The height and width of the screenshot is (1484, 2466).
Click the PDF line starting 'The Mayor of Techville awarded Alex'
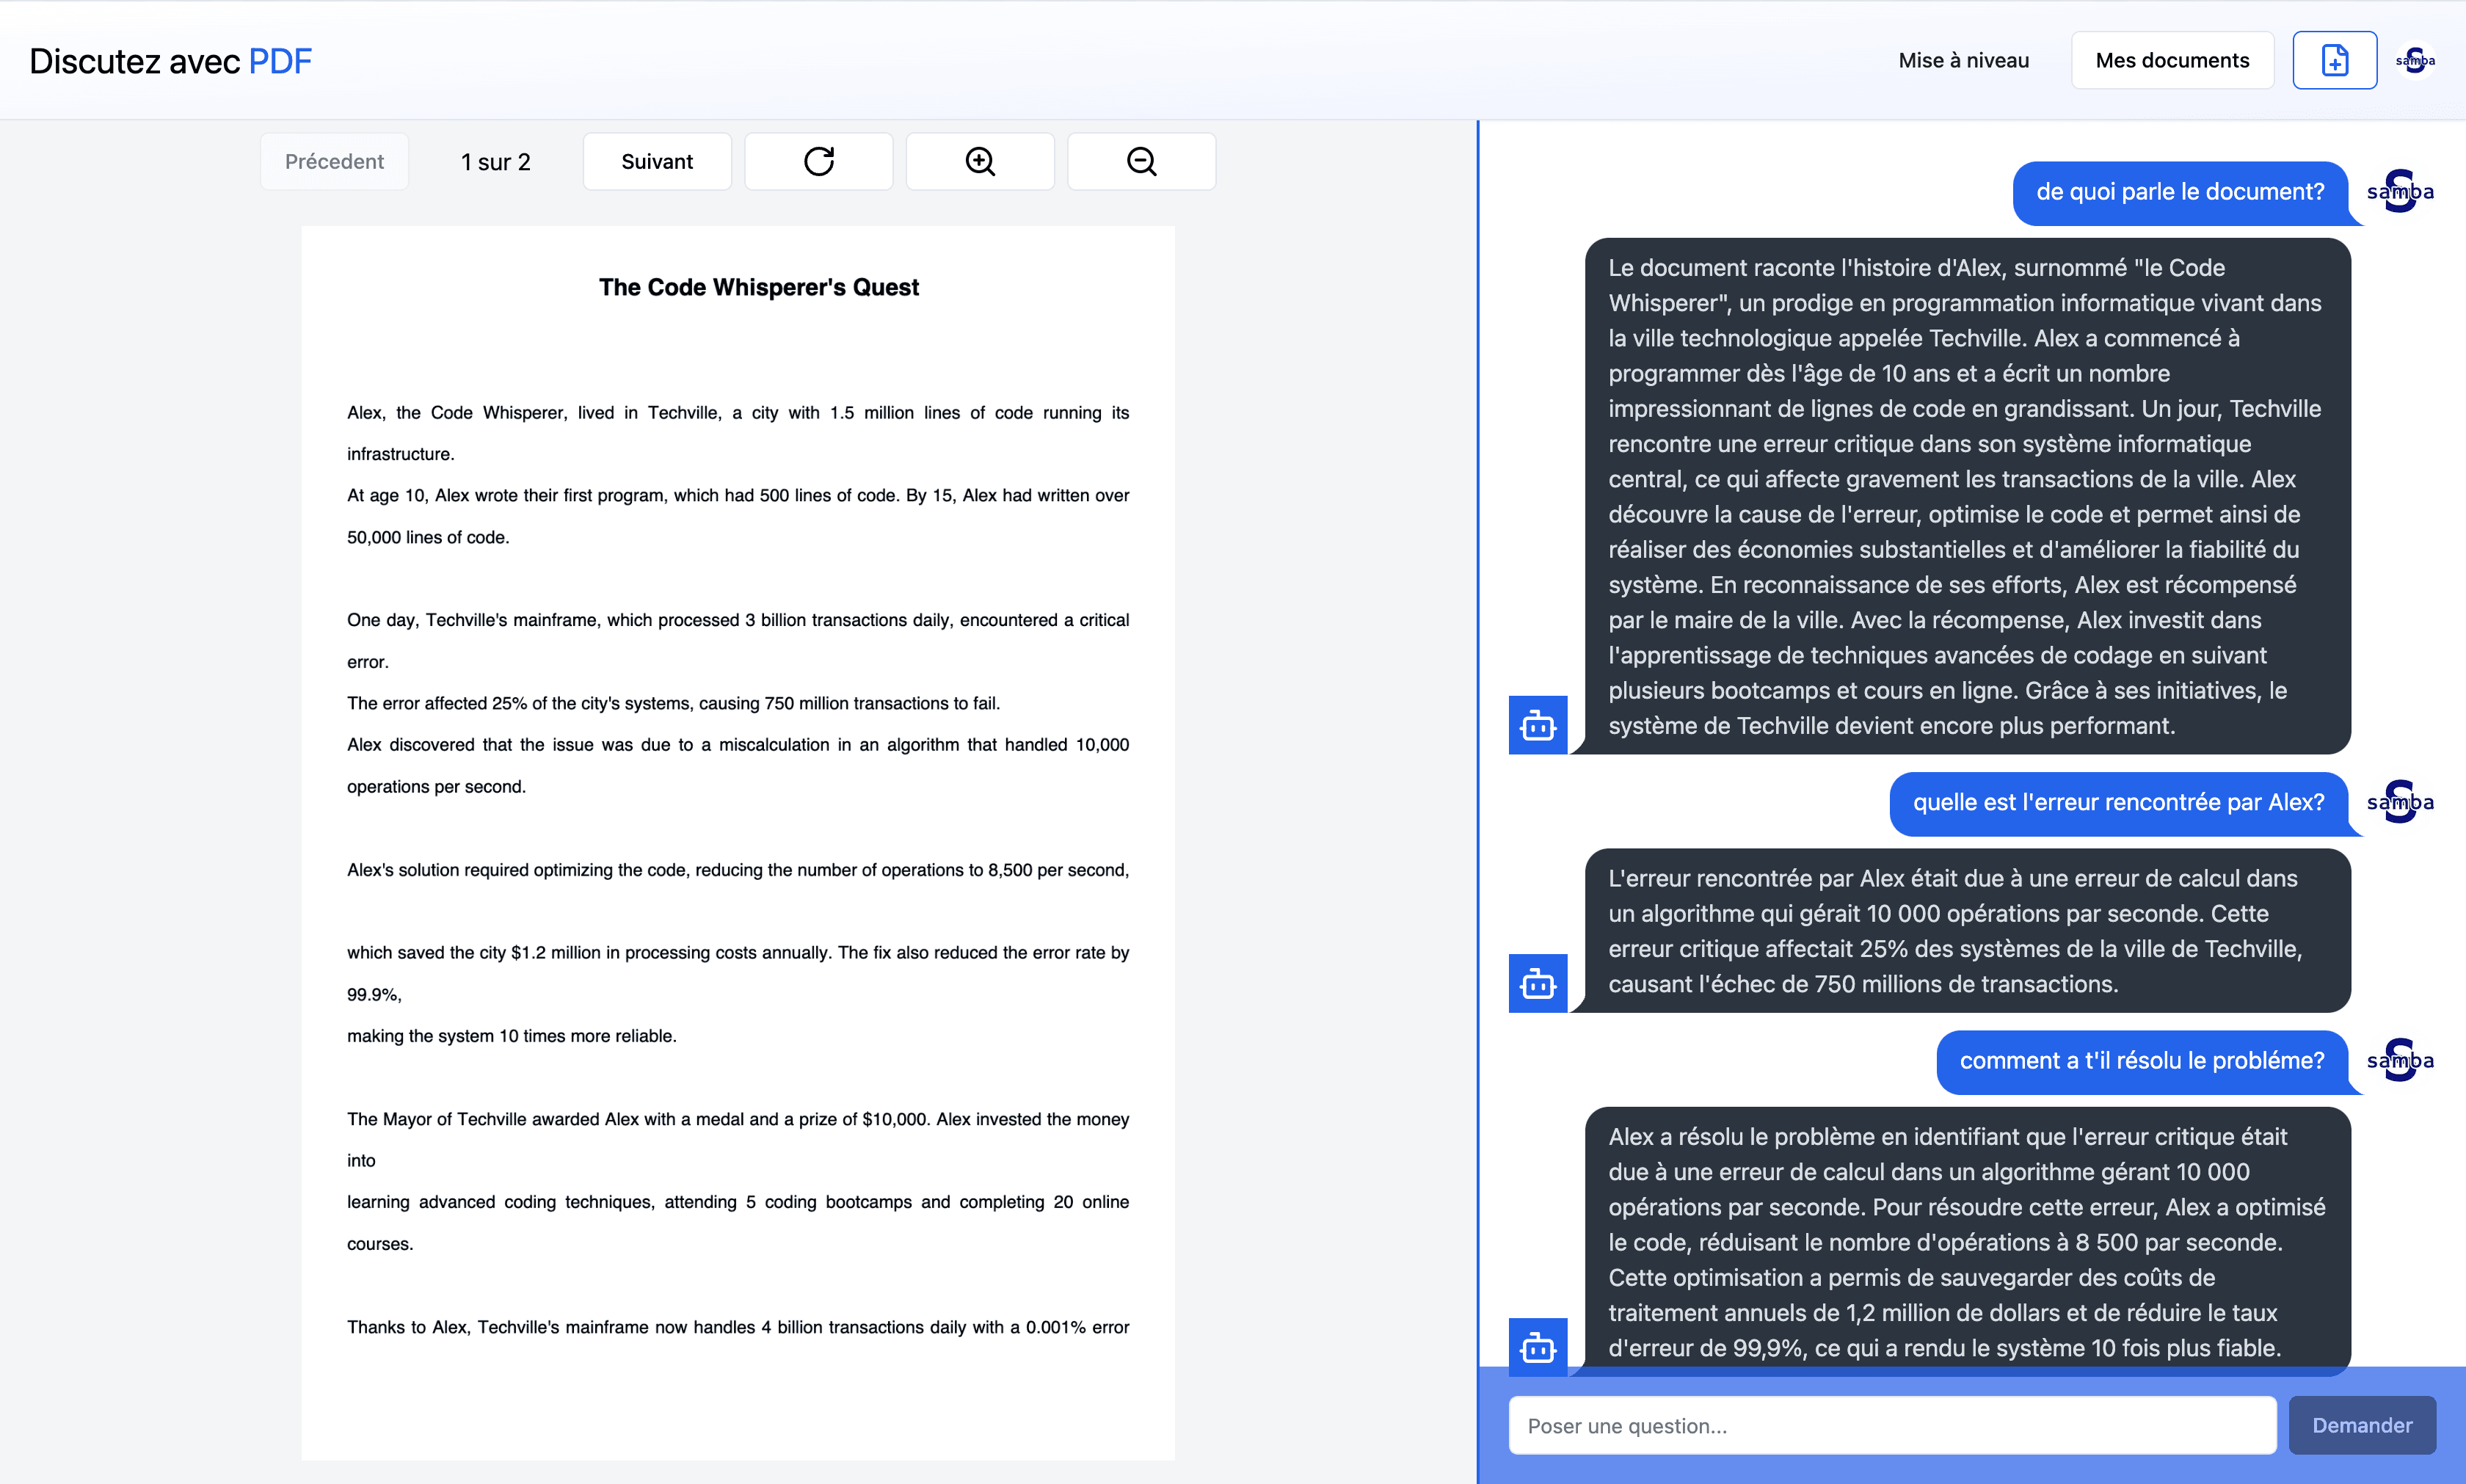(737, 1119)
